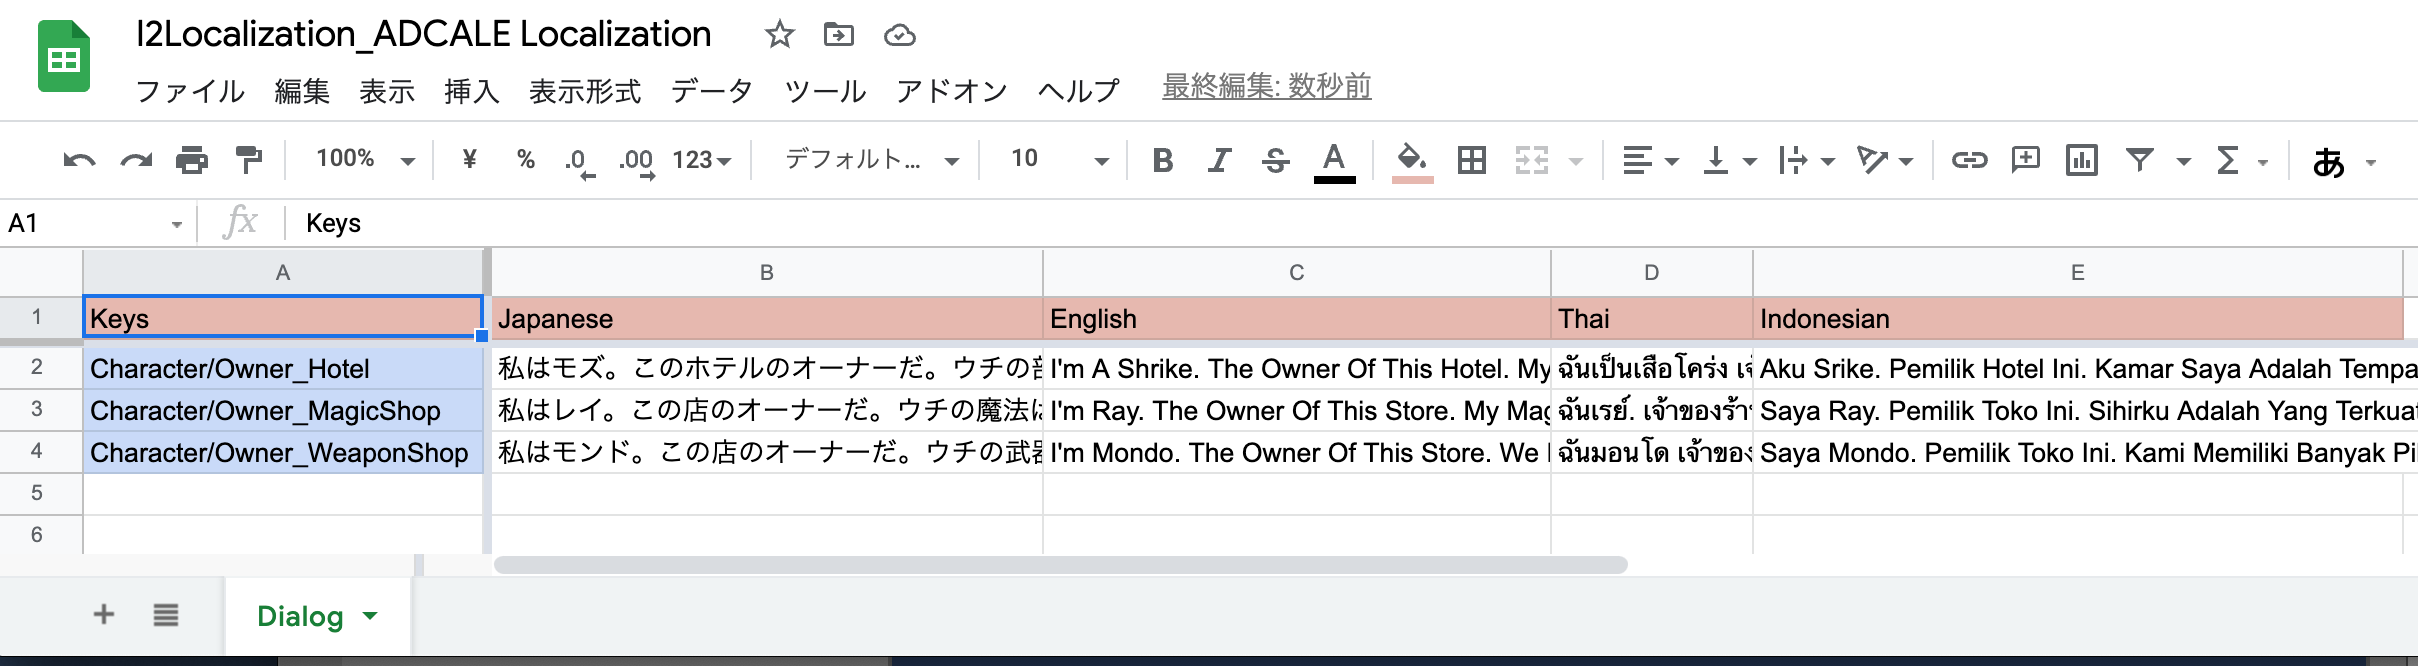Click the undo arrow icon

pos(79,160)
